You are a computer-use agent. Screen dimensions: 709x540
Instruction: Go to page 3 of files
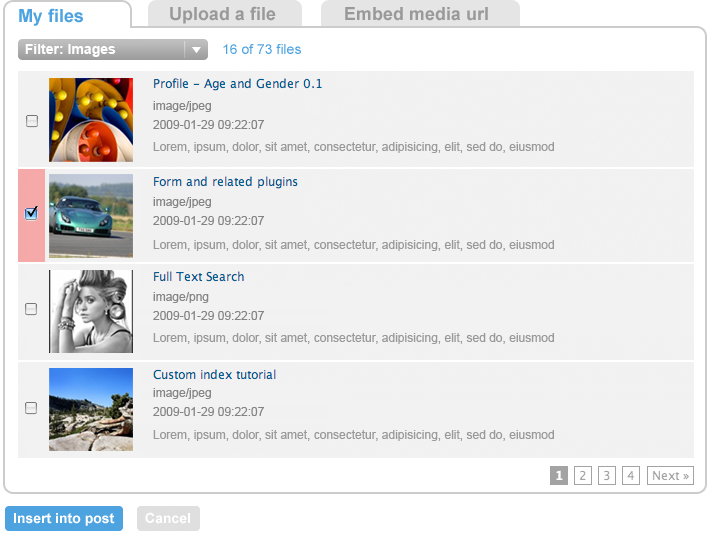pyautogui.click(x=607, y=476)
